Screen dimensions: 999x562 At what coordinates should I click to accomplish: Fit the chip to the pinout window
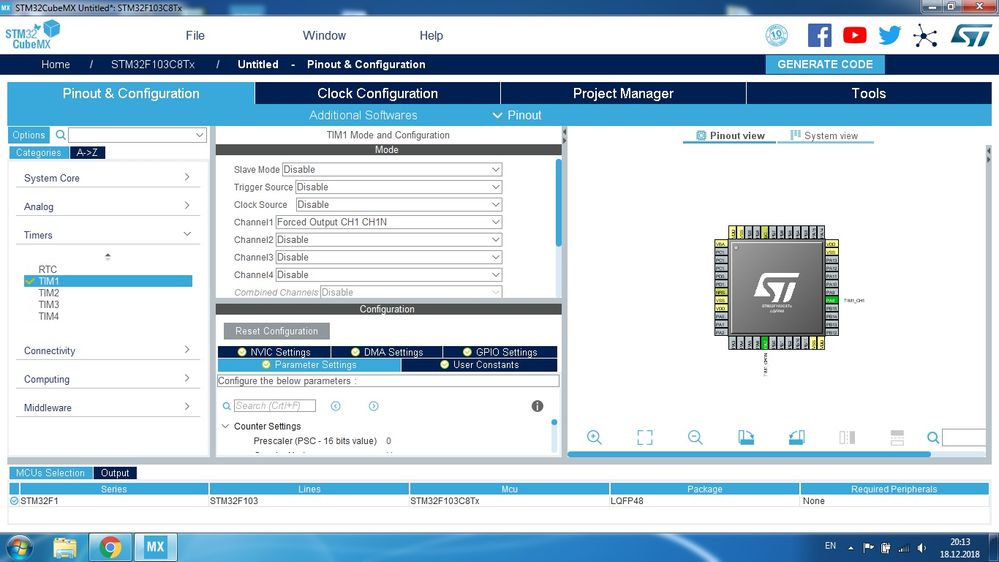point(645,437)
